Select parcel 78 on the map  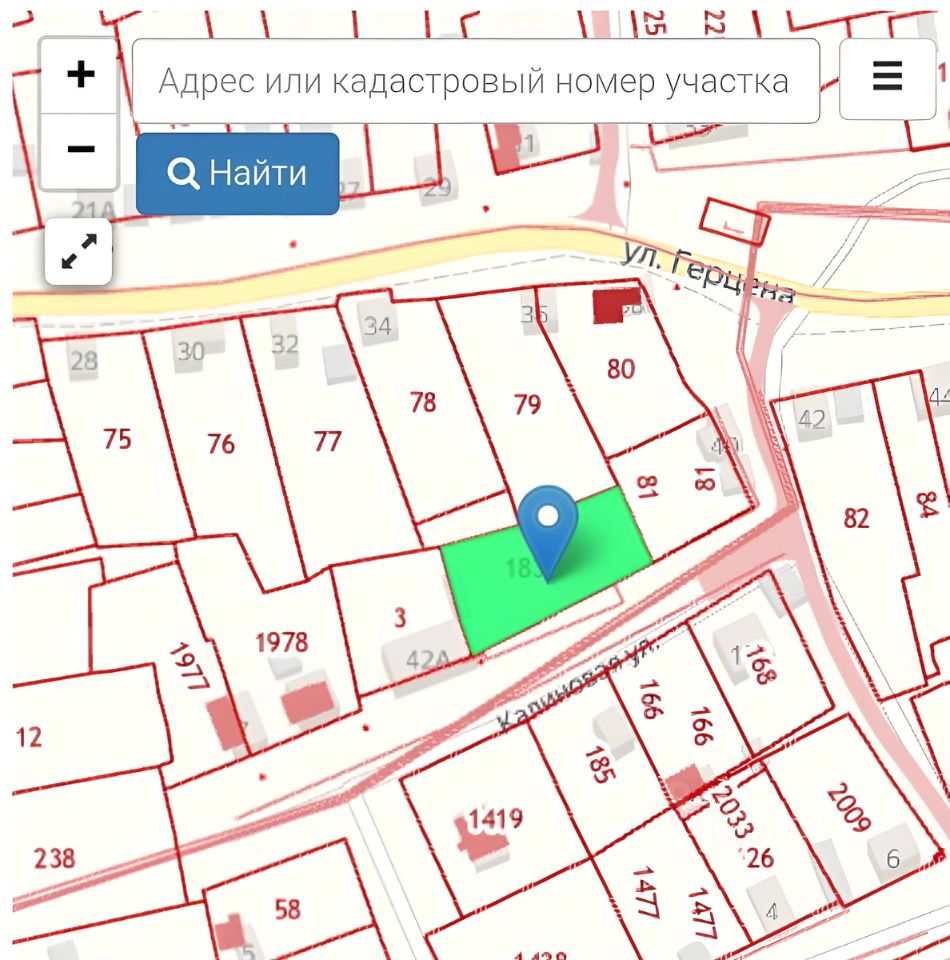pyautogui.click(x=423, y=402)
